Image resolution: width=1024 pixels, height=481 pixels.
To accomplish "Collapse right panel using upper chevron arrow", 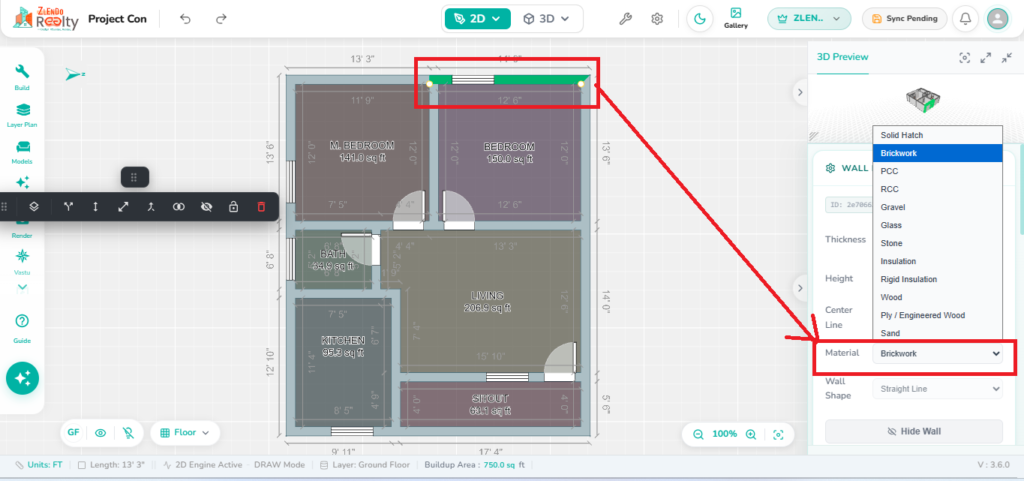I will click(x=801, y=93).
